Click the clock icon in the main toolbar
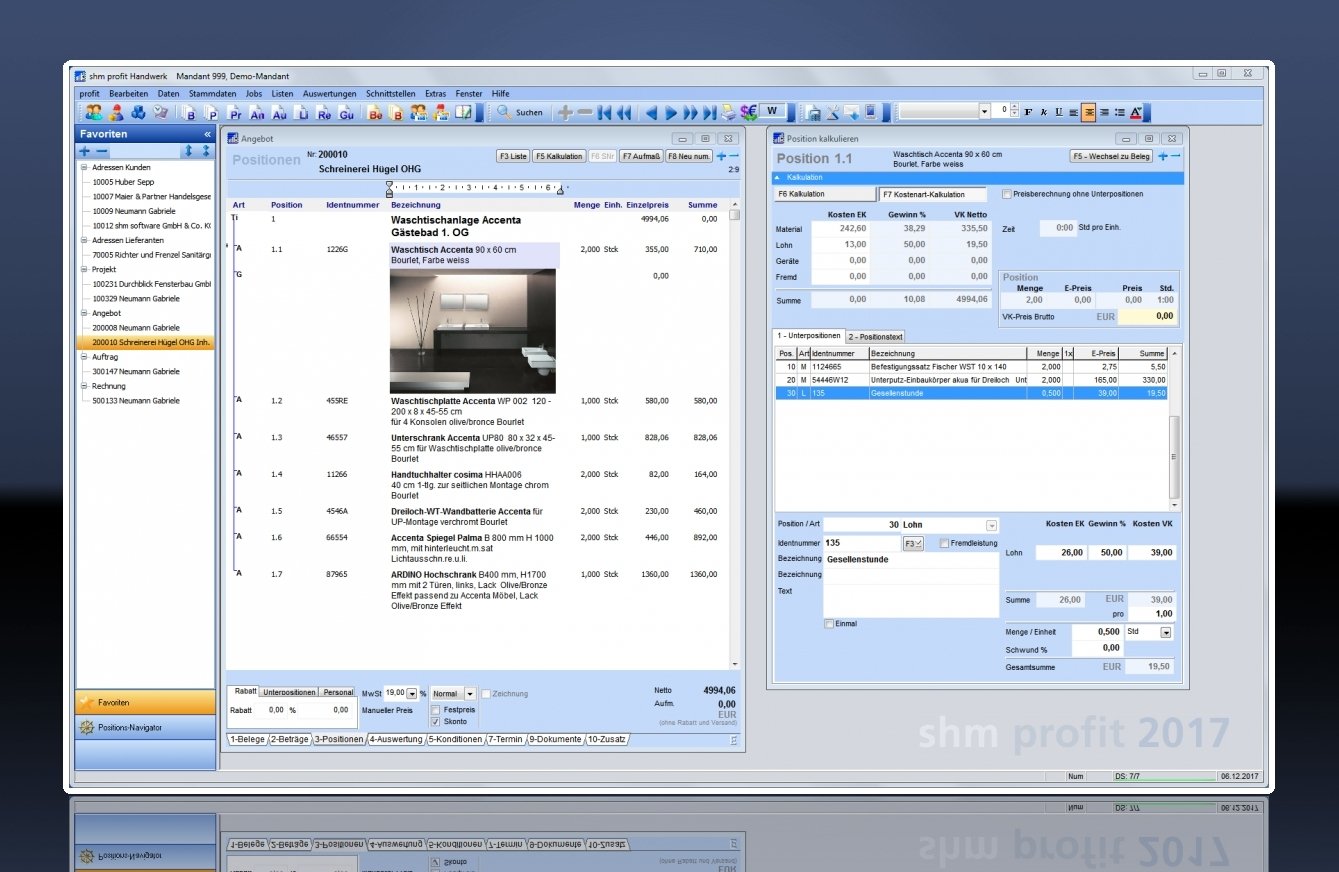 pos(160,113)
